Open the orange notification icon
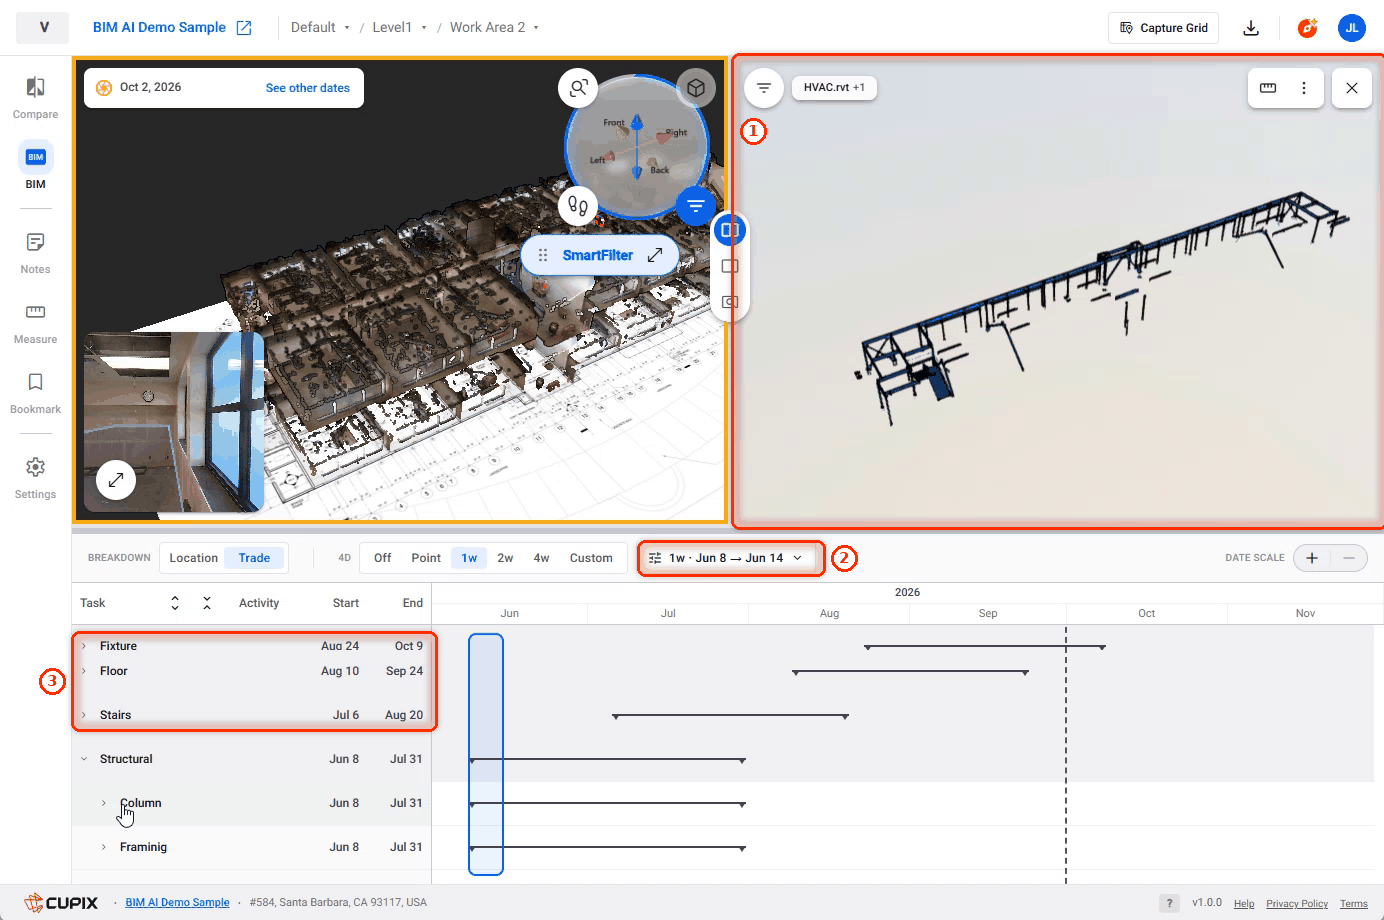This screenshot has width=1384, height=920. [x=1307, y=28]
